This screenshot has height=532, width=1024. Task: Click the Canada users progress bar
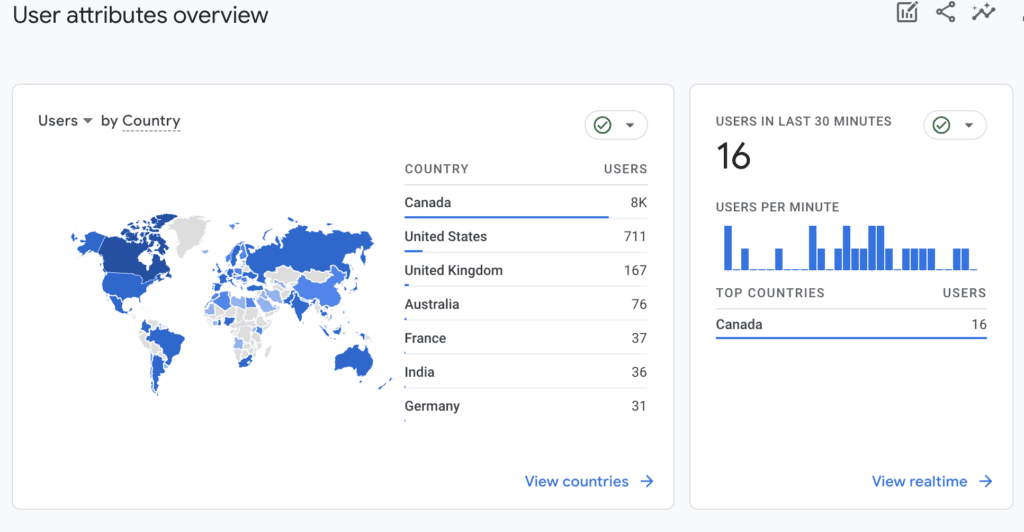pos(506,217)
